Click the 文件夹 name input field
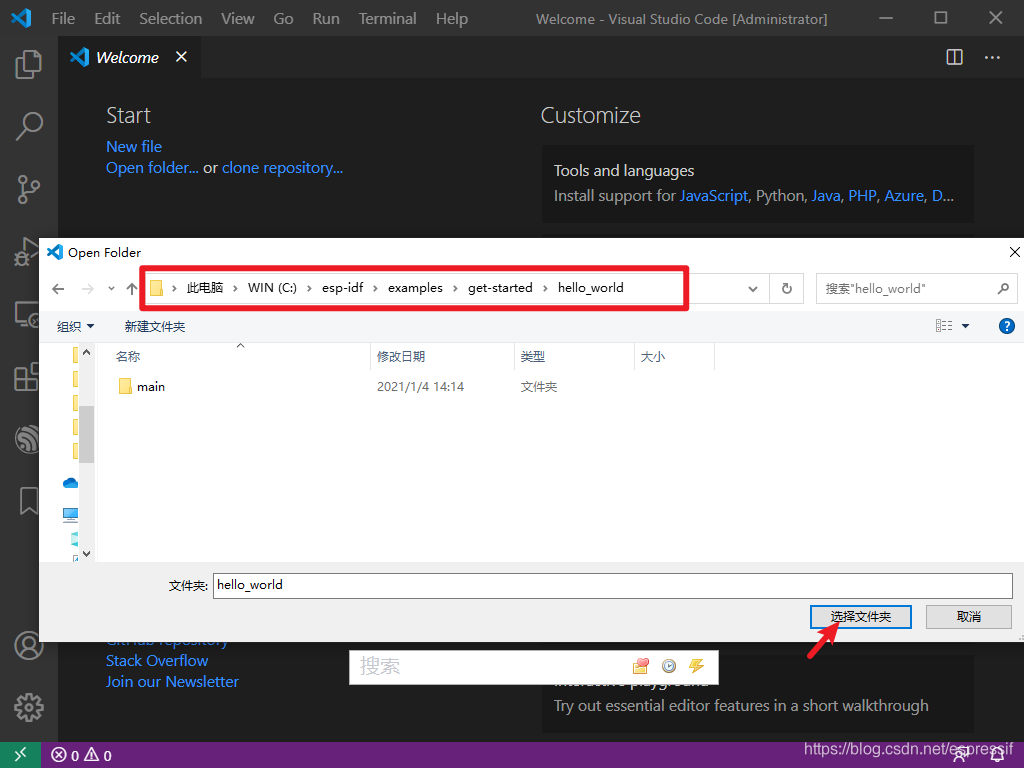 [613, 585]
